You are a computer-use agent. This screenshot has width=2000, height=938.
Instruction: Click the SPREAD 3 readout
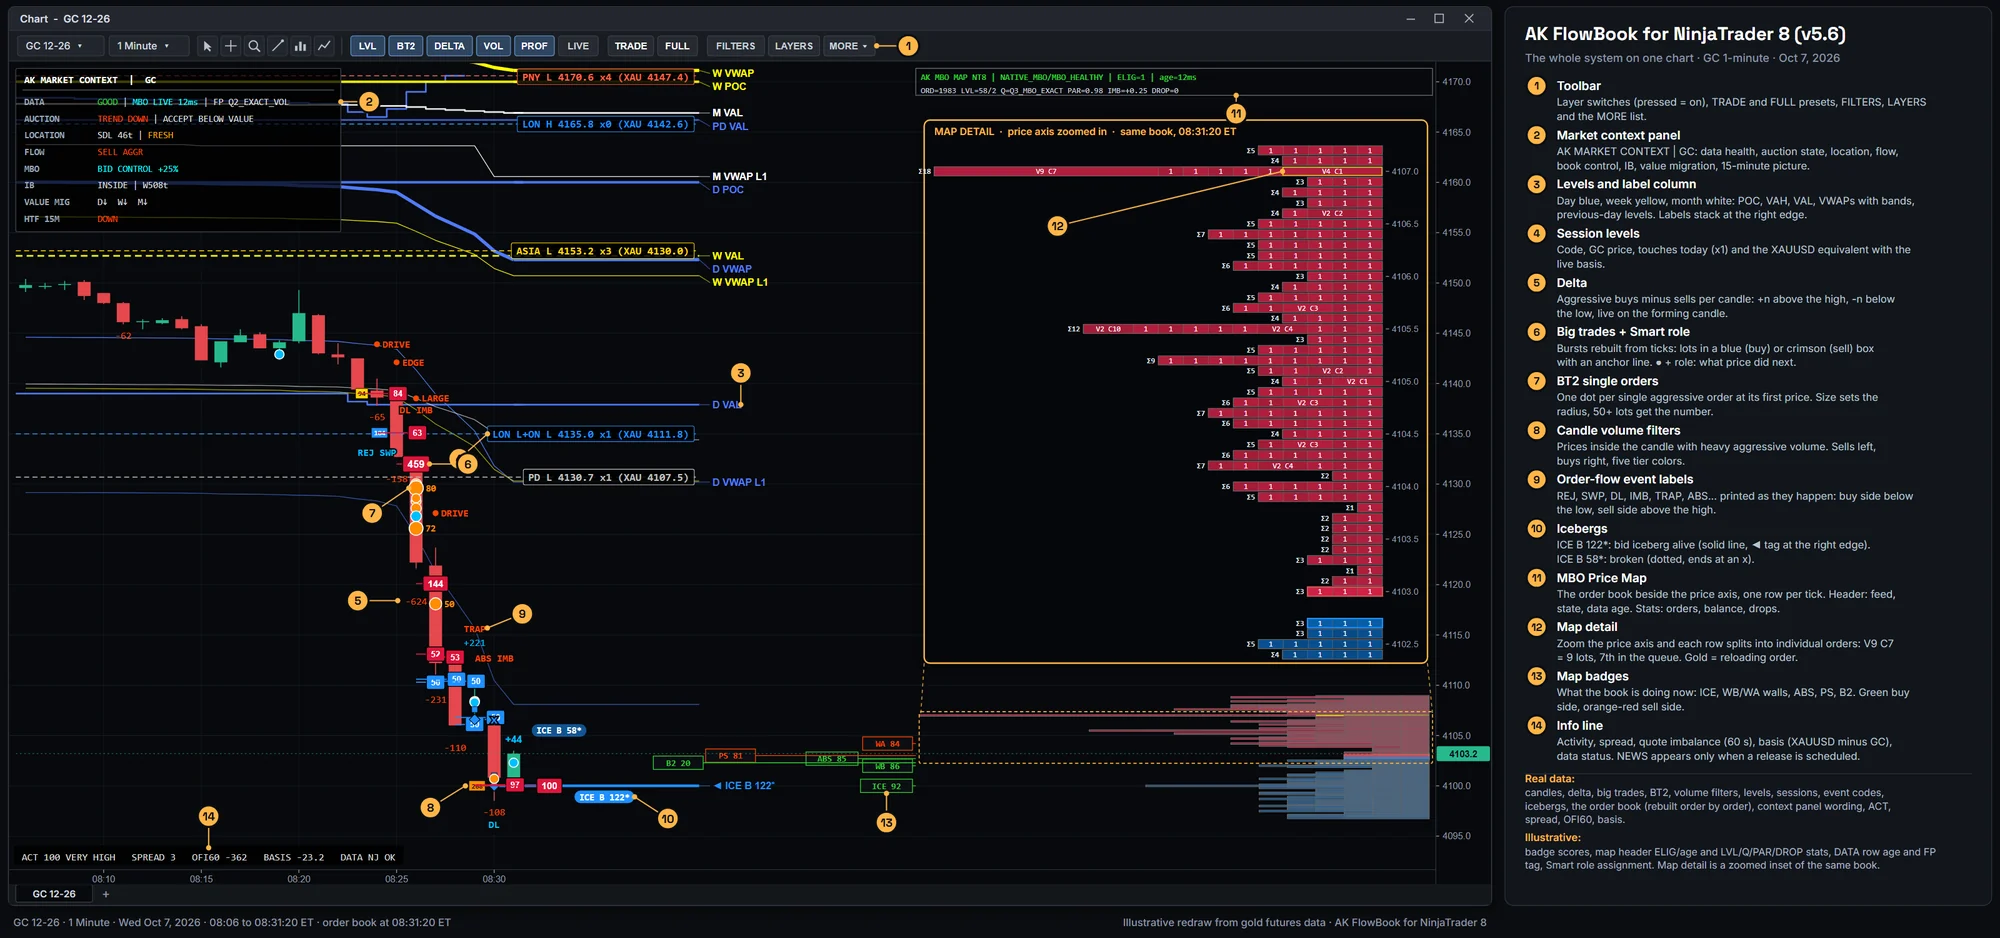click(x=153, y=857)
